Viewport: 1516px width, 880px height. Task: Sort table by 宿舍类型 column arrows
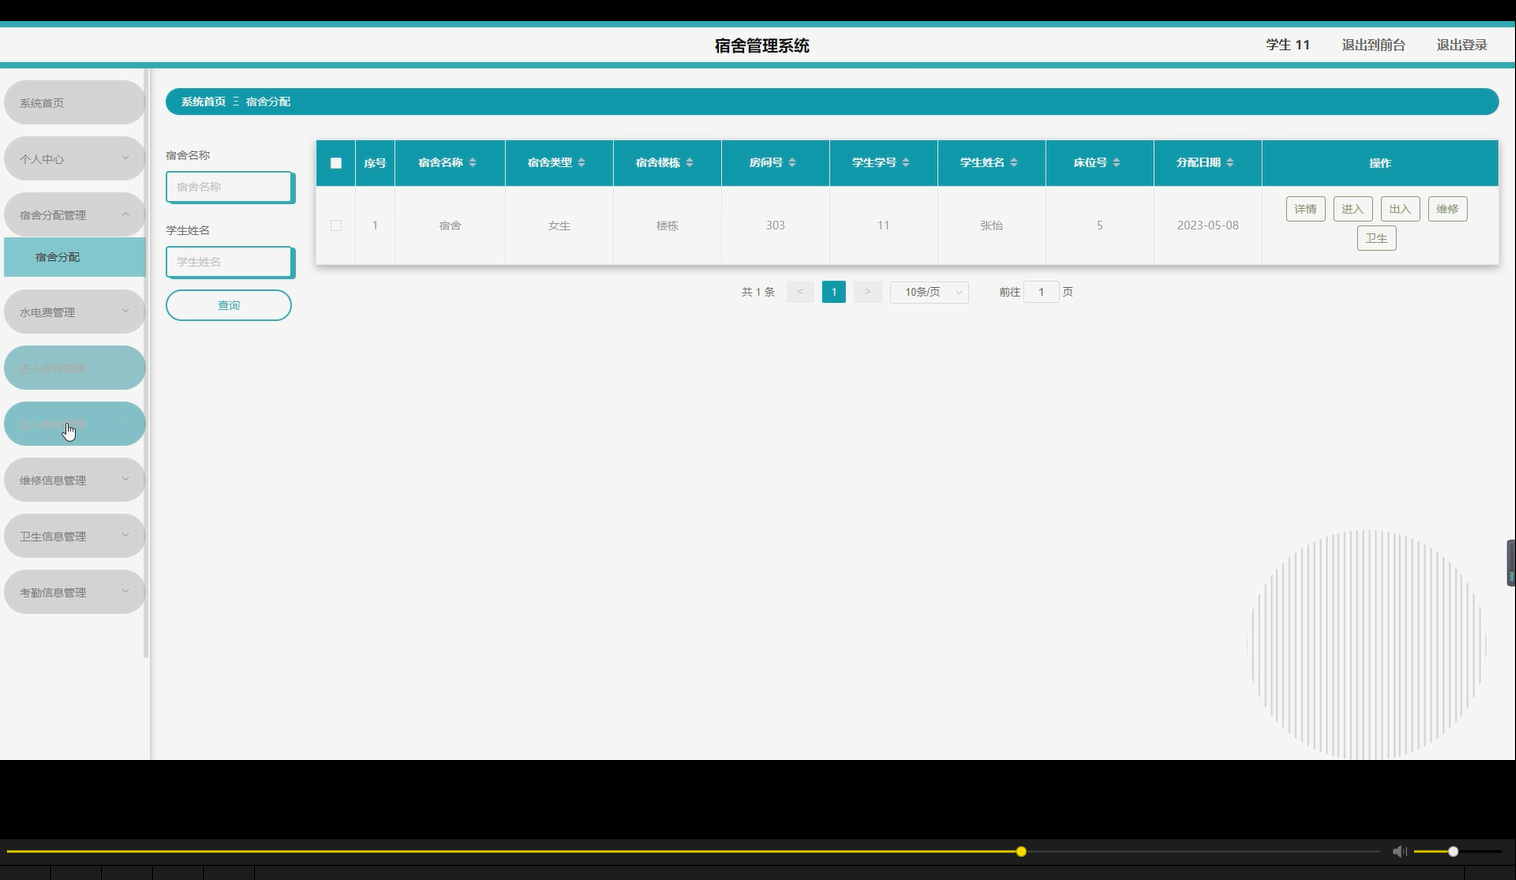point(581,162)
